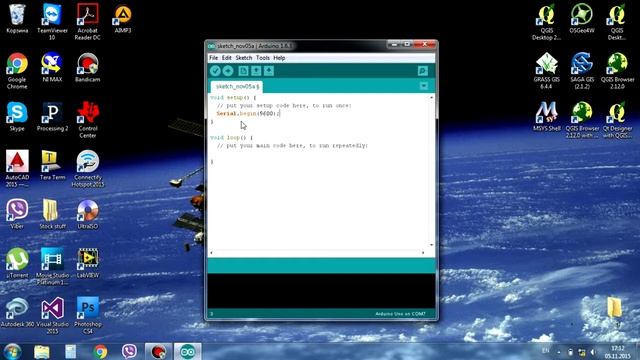Viewport: 640px width, 360px height.
Task: Select the Acrobat Reader DC desktop icon
Action: (87, 22)
